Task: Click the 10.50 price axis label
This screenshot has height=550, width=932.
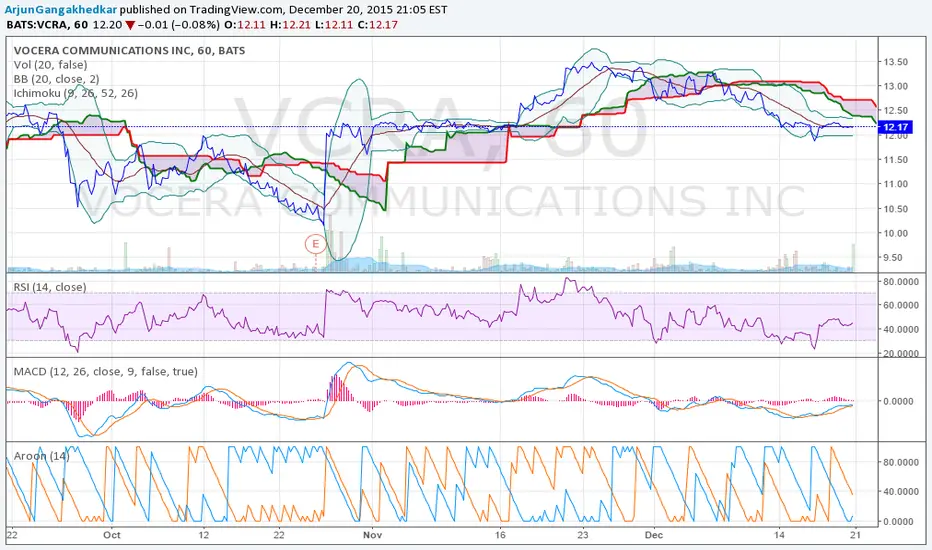Action: coord(895,209)
